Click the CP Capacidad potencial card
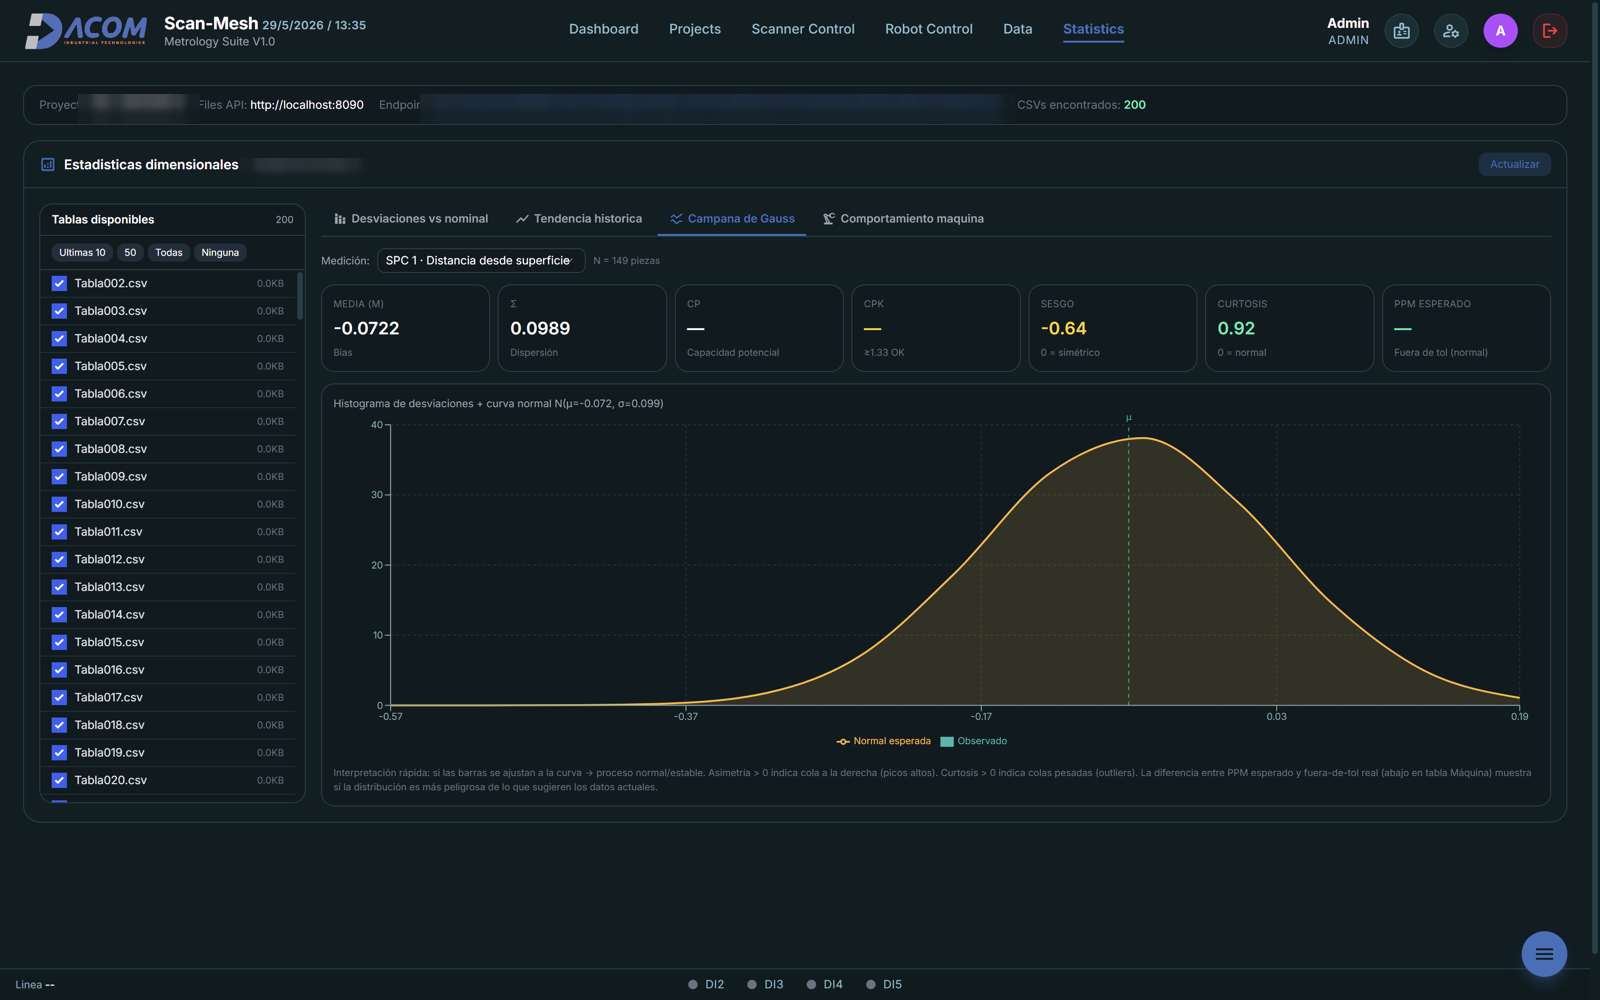Viewport: 1600px width, 1000px height. 759,328
